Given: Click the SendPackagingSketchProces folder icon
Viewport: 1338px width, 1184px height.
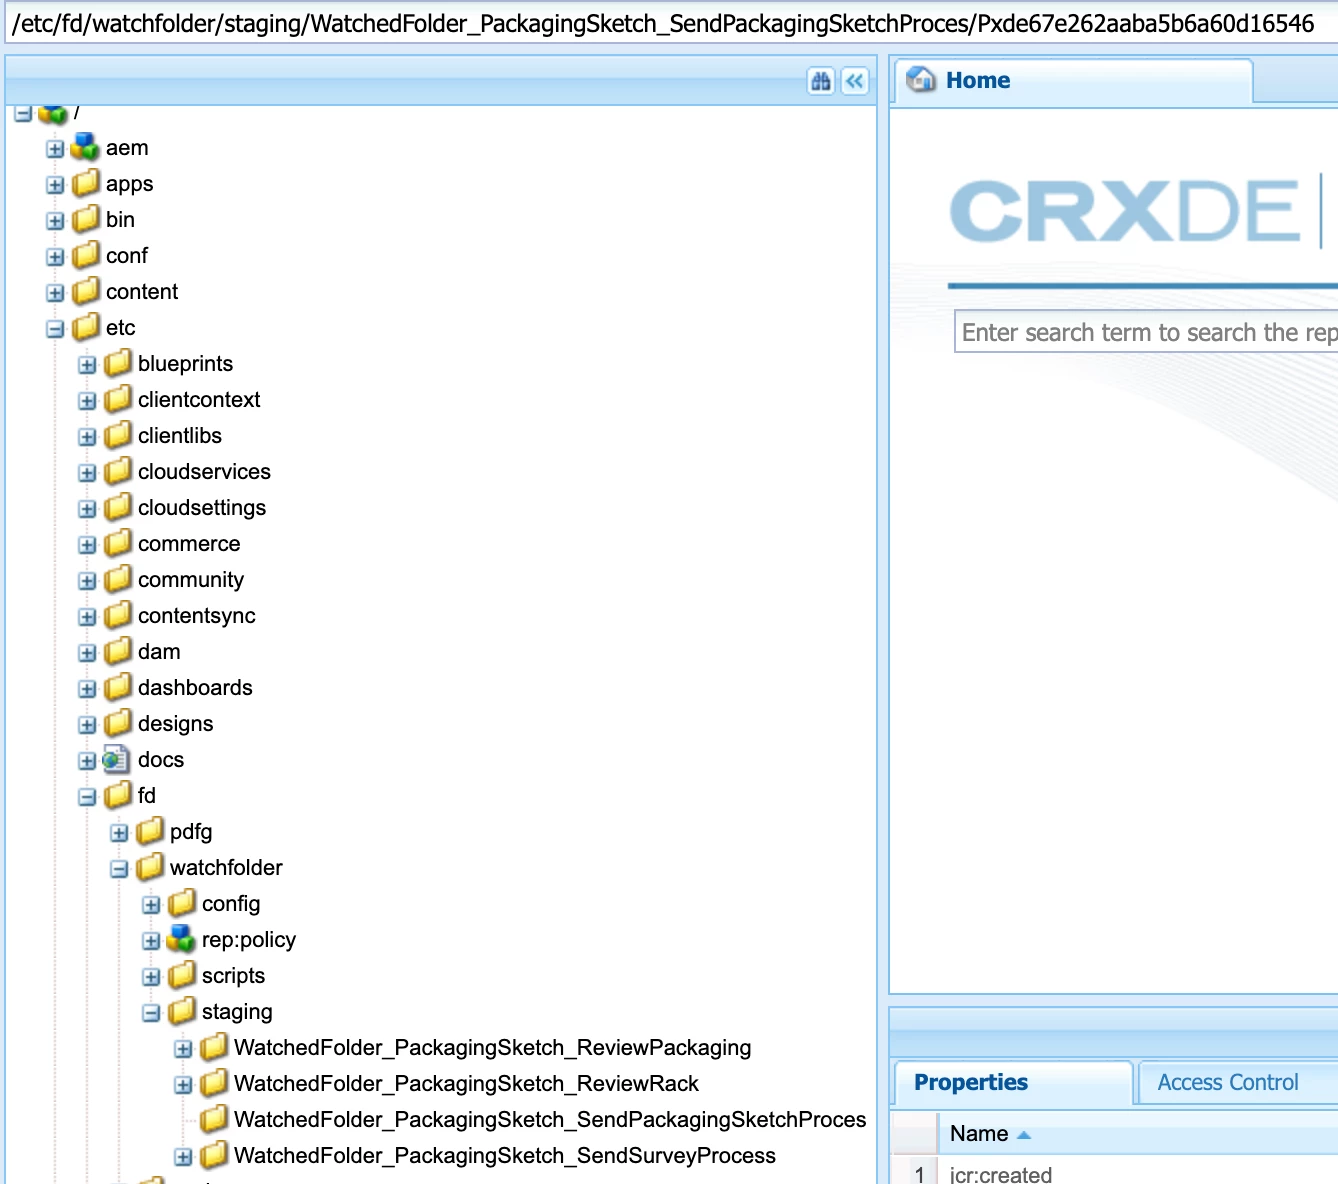Looking at the screenshot, I should click(214, 1119).
